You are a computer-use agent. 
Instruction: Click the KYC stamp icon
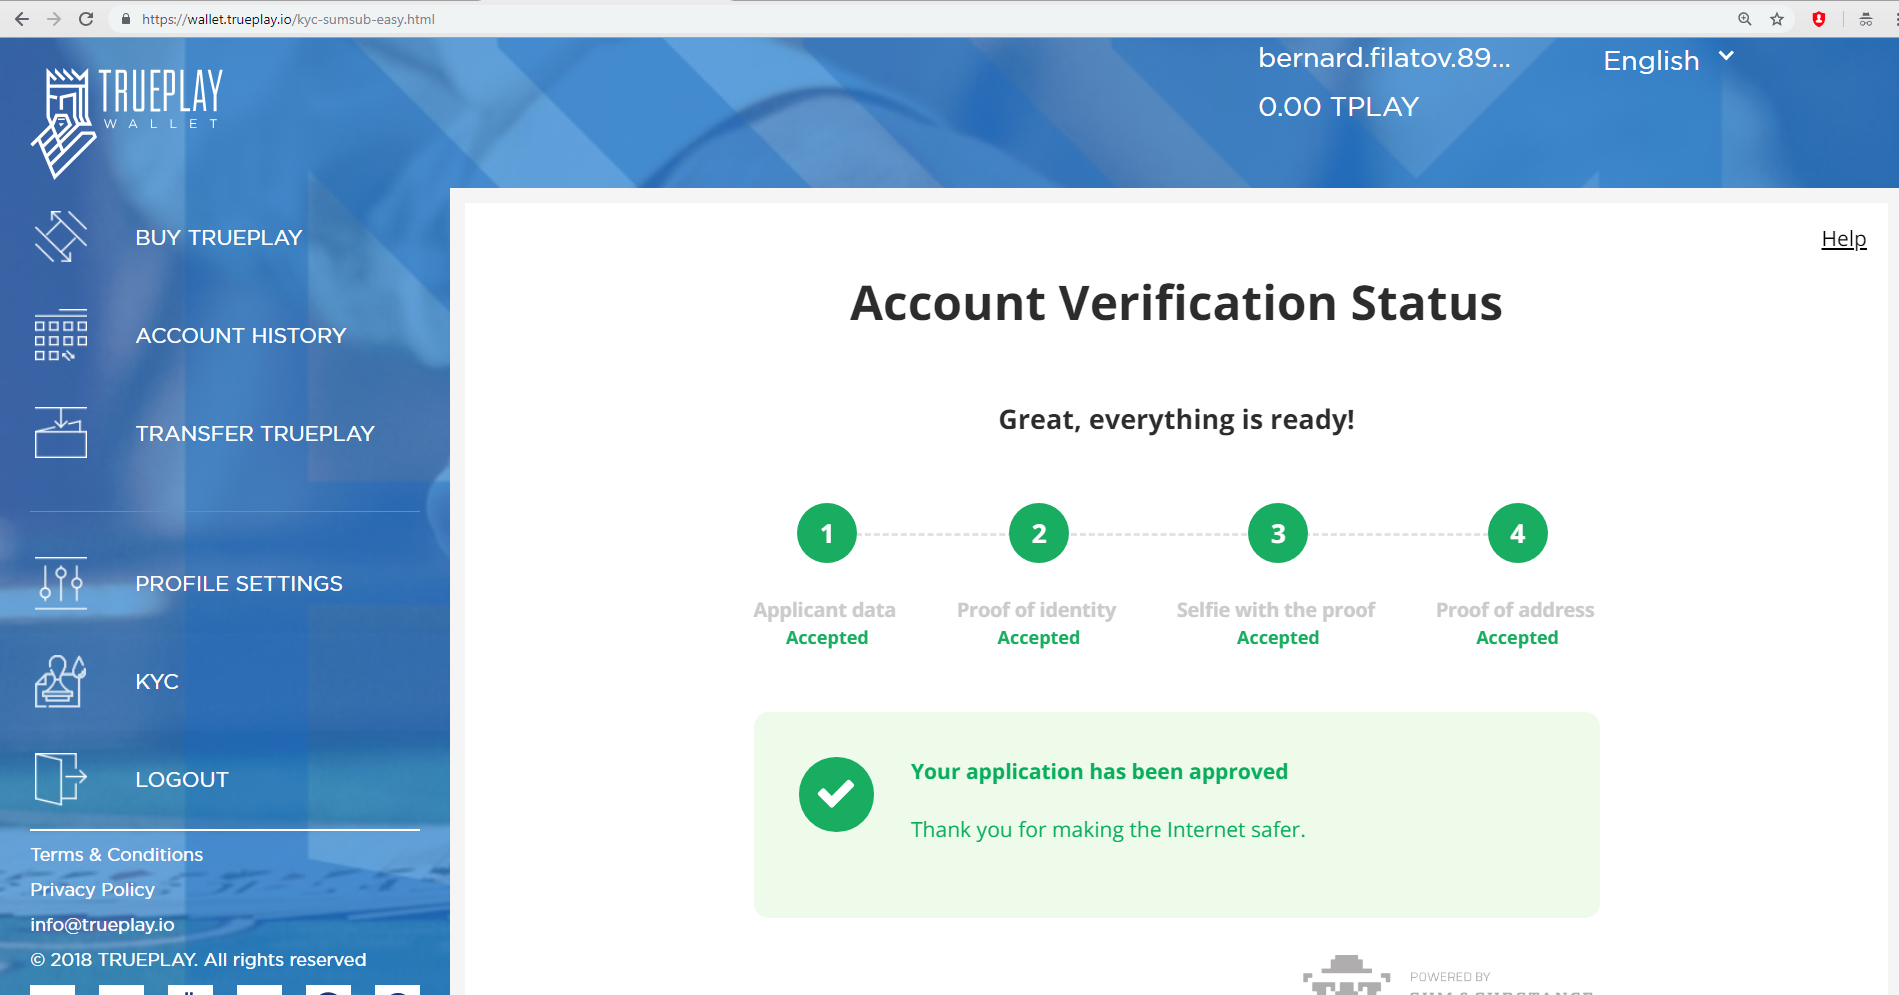pyautogui.click(x=61, y=681)
